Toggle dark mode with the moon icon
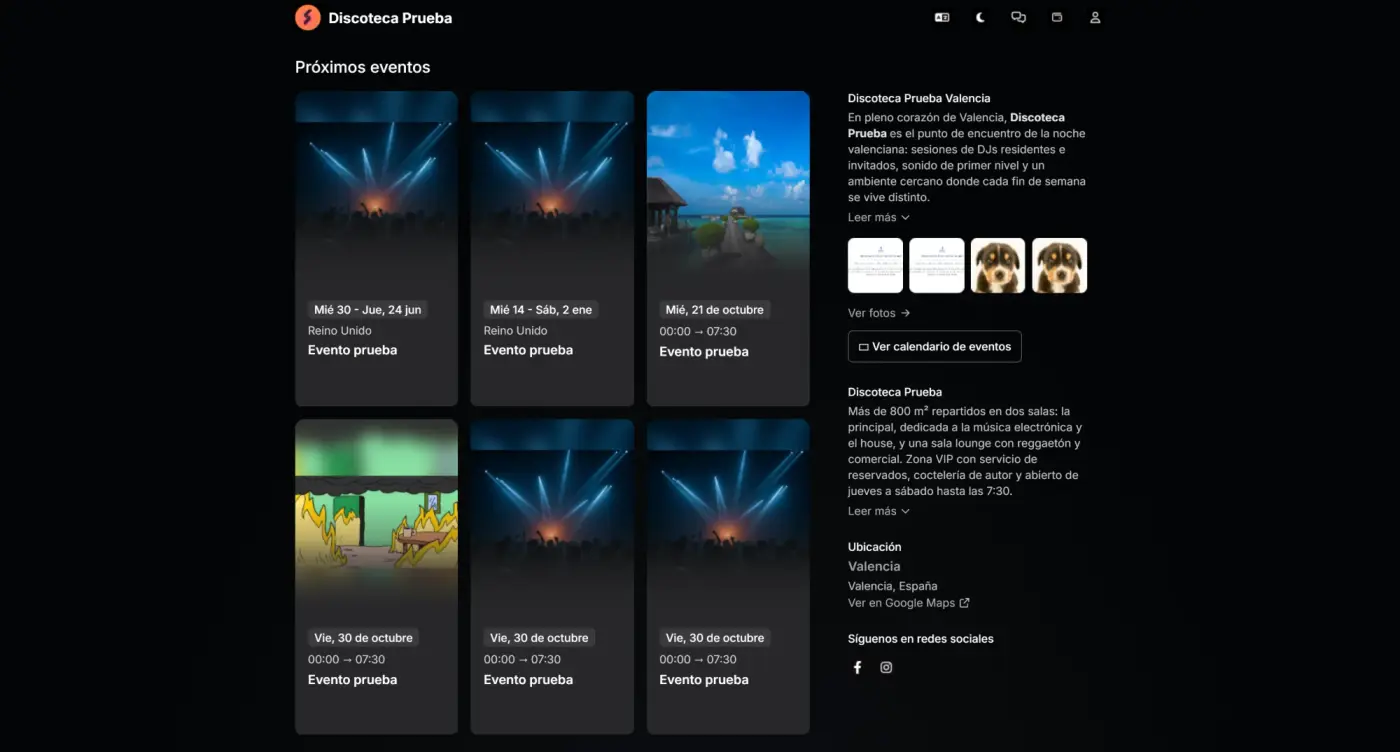Screen dimensions: 1400x752 [980, 17]
